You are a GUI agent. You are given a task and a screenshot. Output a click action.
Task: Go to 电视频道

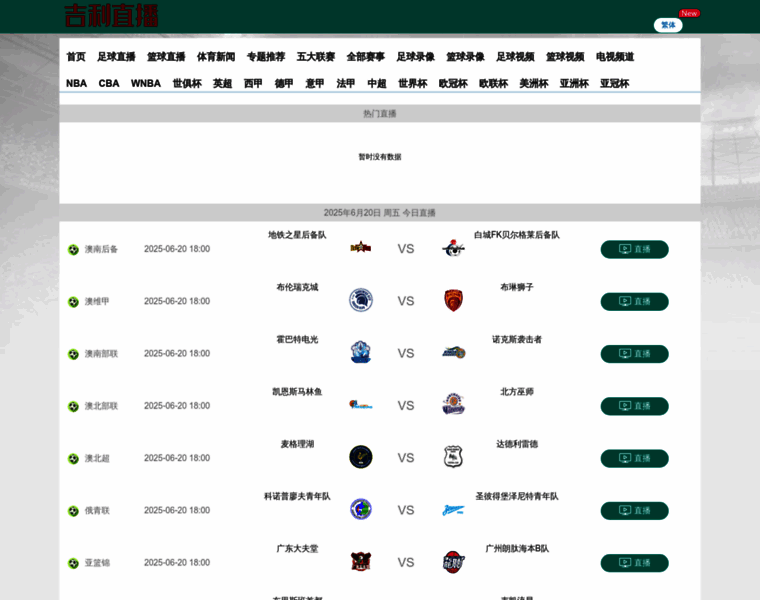pyautogui.click(x=616, y=57)
